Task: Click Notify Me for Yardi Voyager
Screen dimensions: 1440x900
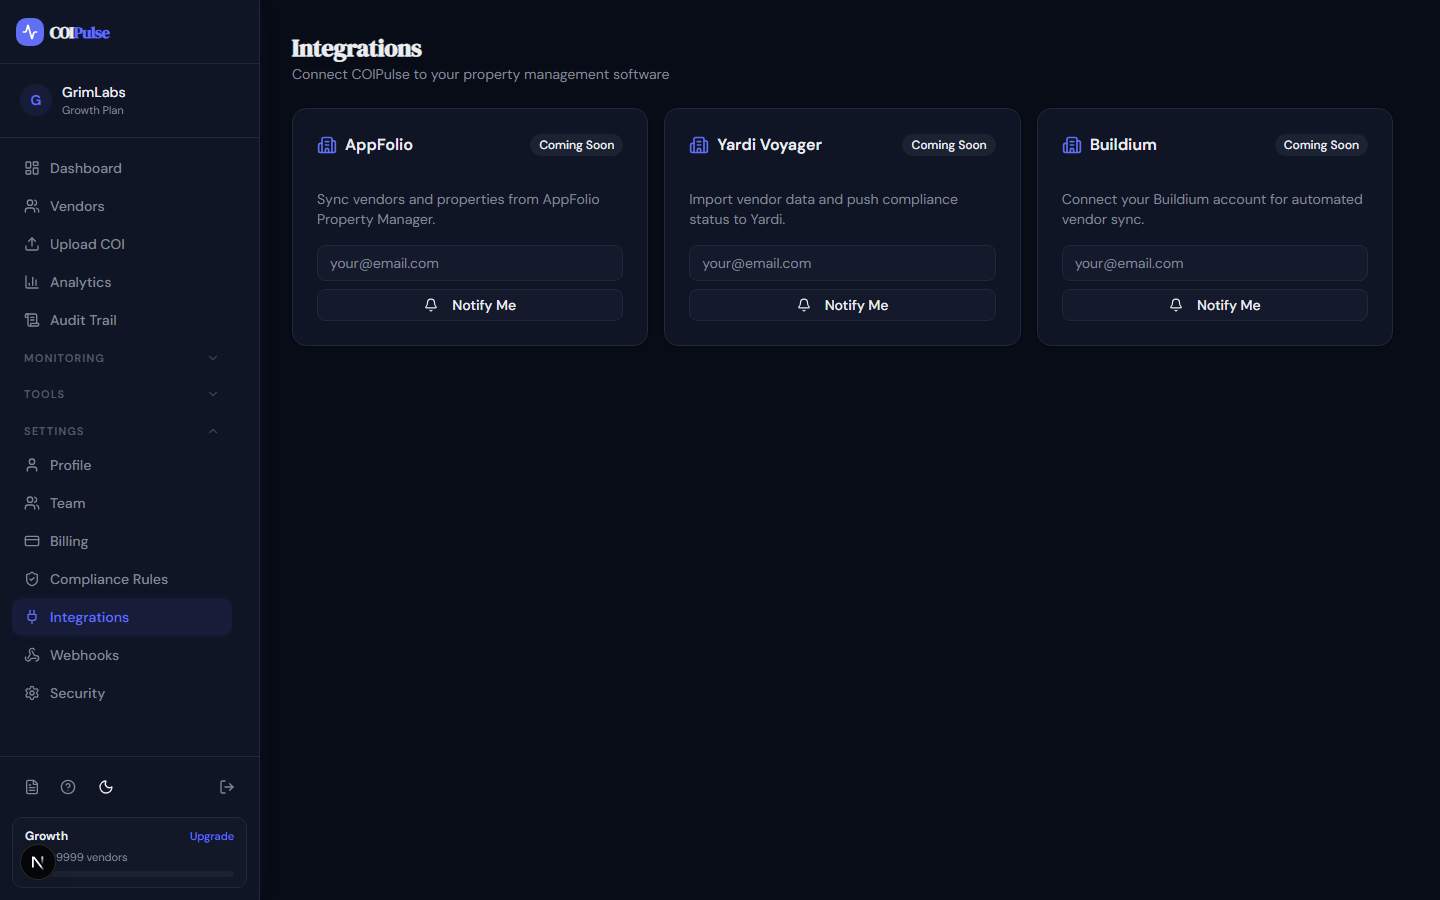Action: point(842,305)
